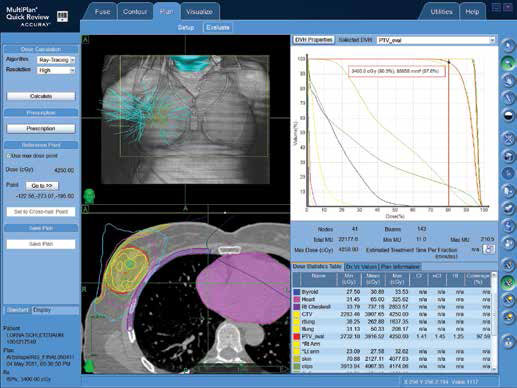
Task: Show the Dose Statistics Table tab
Action: click(x=317, y=267)
